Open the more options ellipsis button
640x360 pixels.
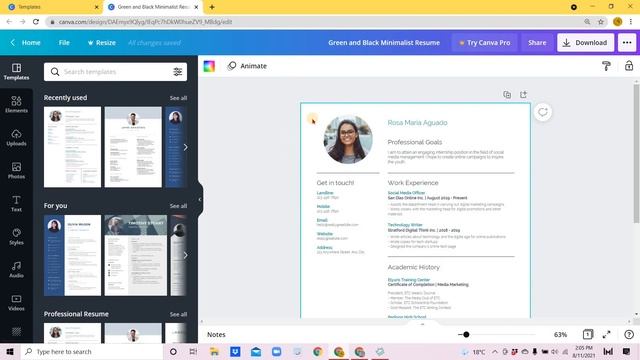[627, 42]
